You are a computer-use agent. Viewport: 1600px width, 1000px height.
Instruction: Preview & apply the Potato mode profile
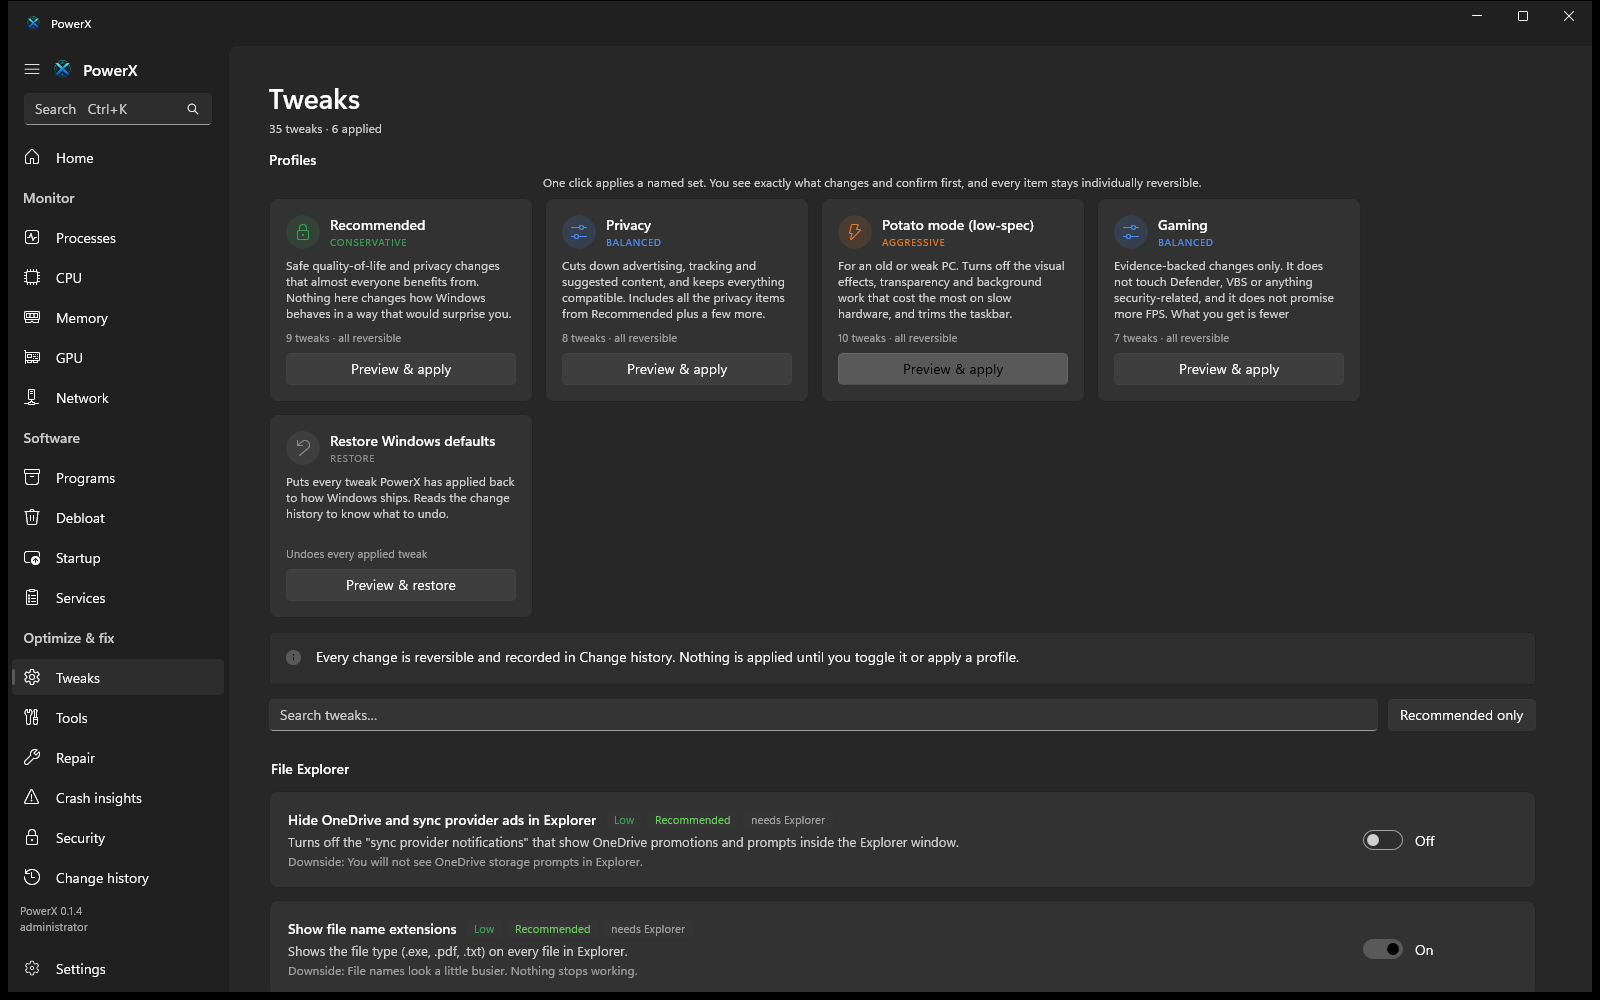953,369
